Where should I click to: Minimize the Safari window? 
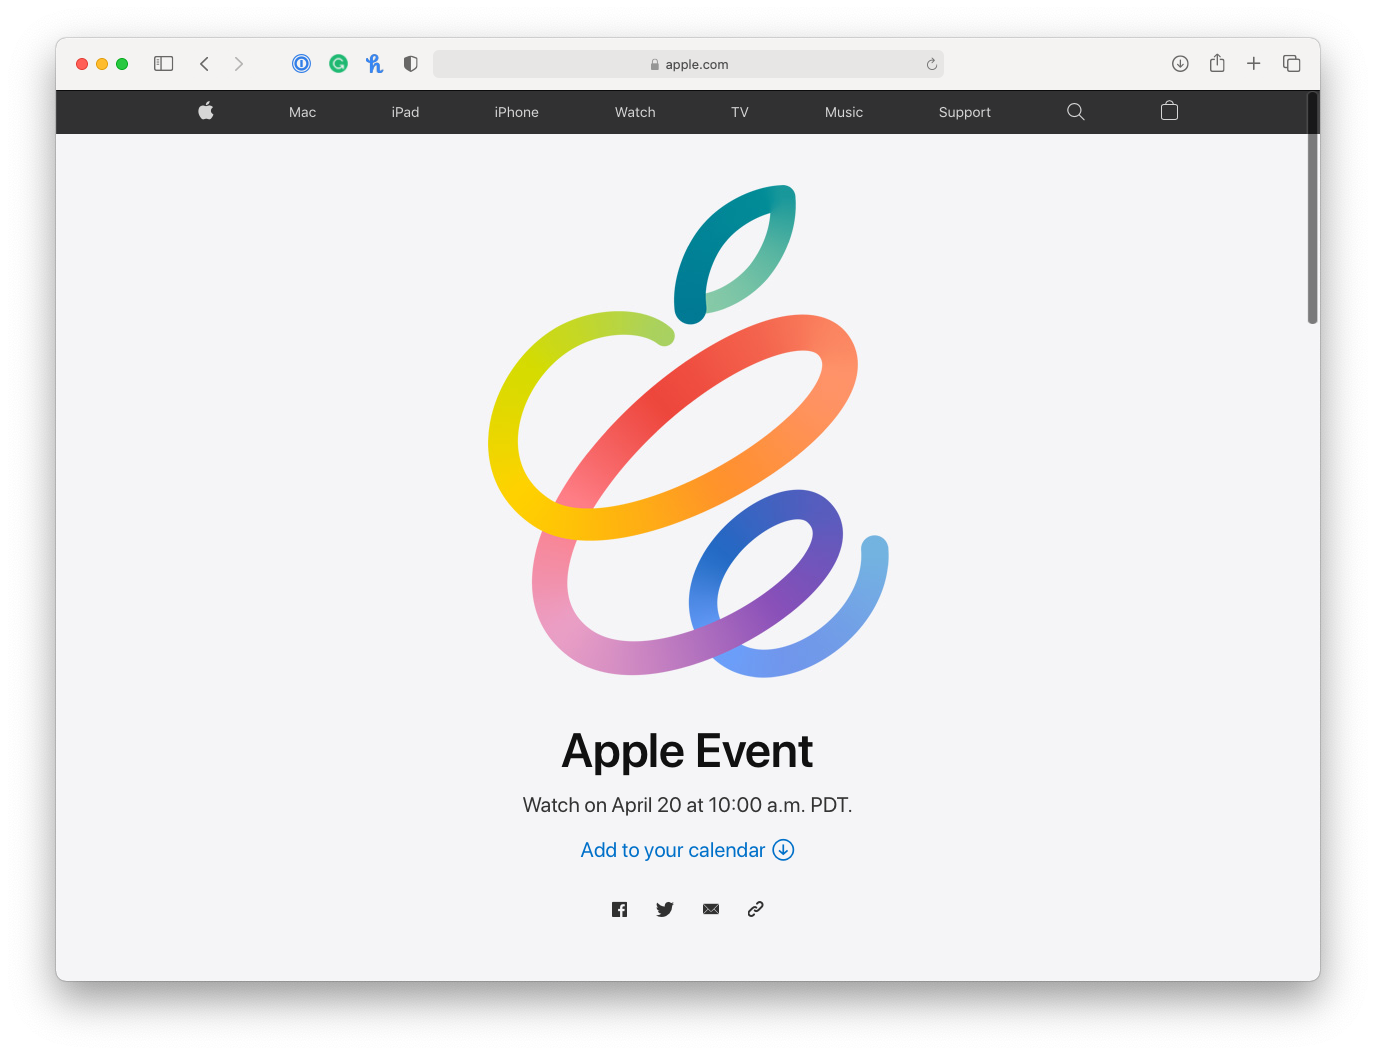[x=102, y=64]
